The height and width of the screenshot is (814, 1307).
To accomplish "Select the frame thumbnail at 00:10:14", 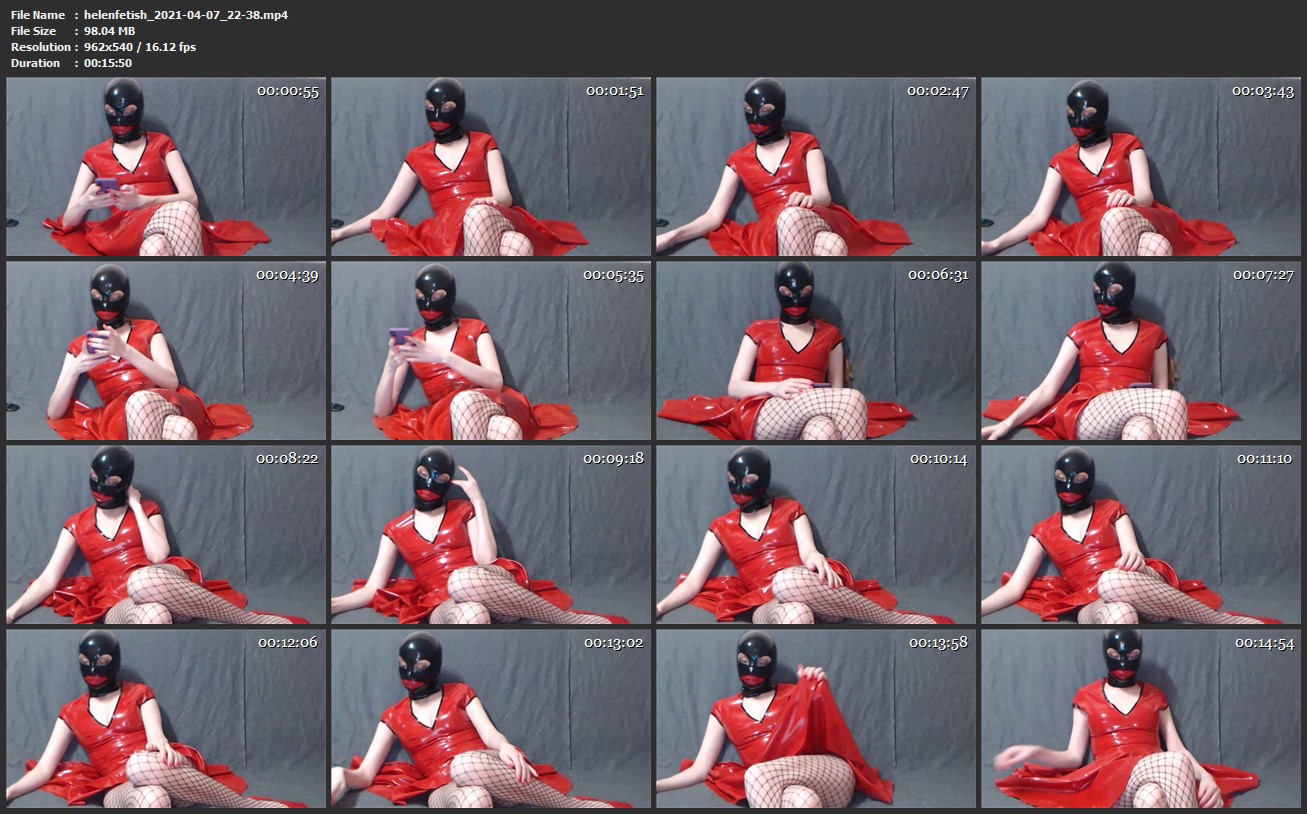I will coord(816,535).
